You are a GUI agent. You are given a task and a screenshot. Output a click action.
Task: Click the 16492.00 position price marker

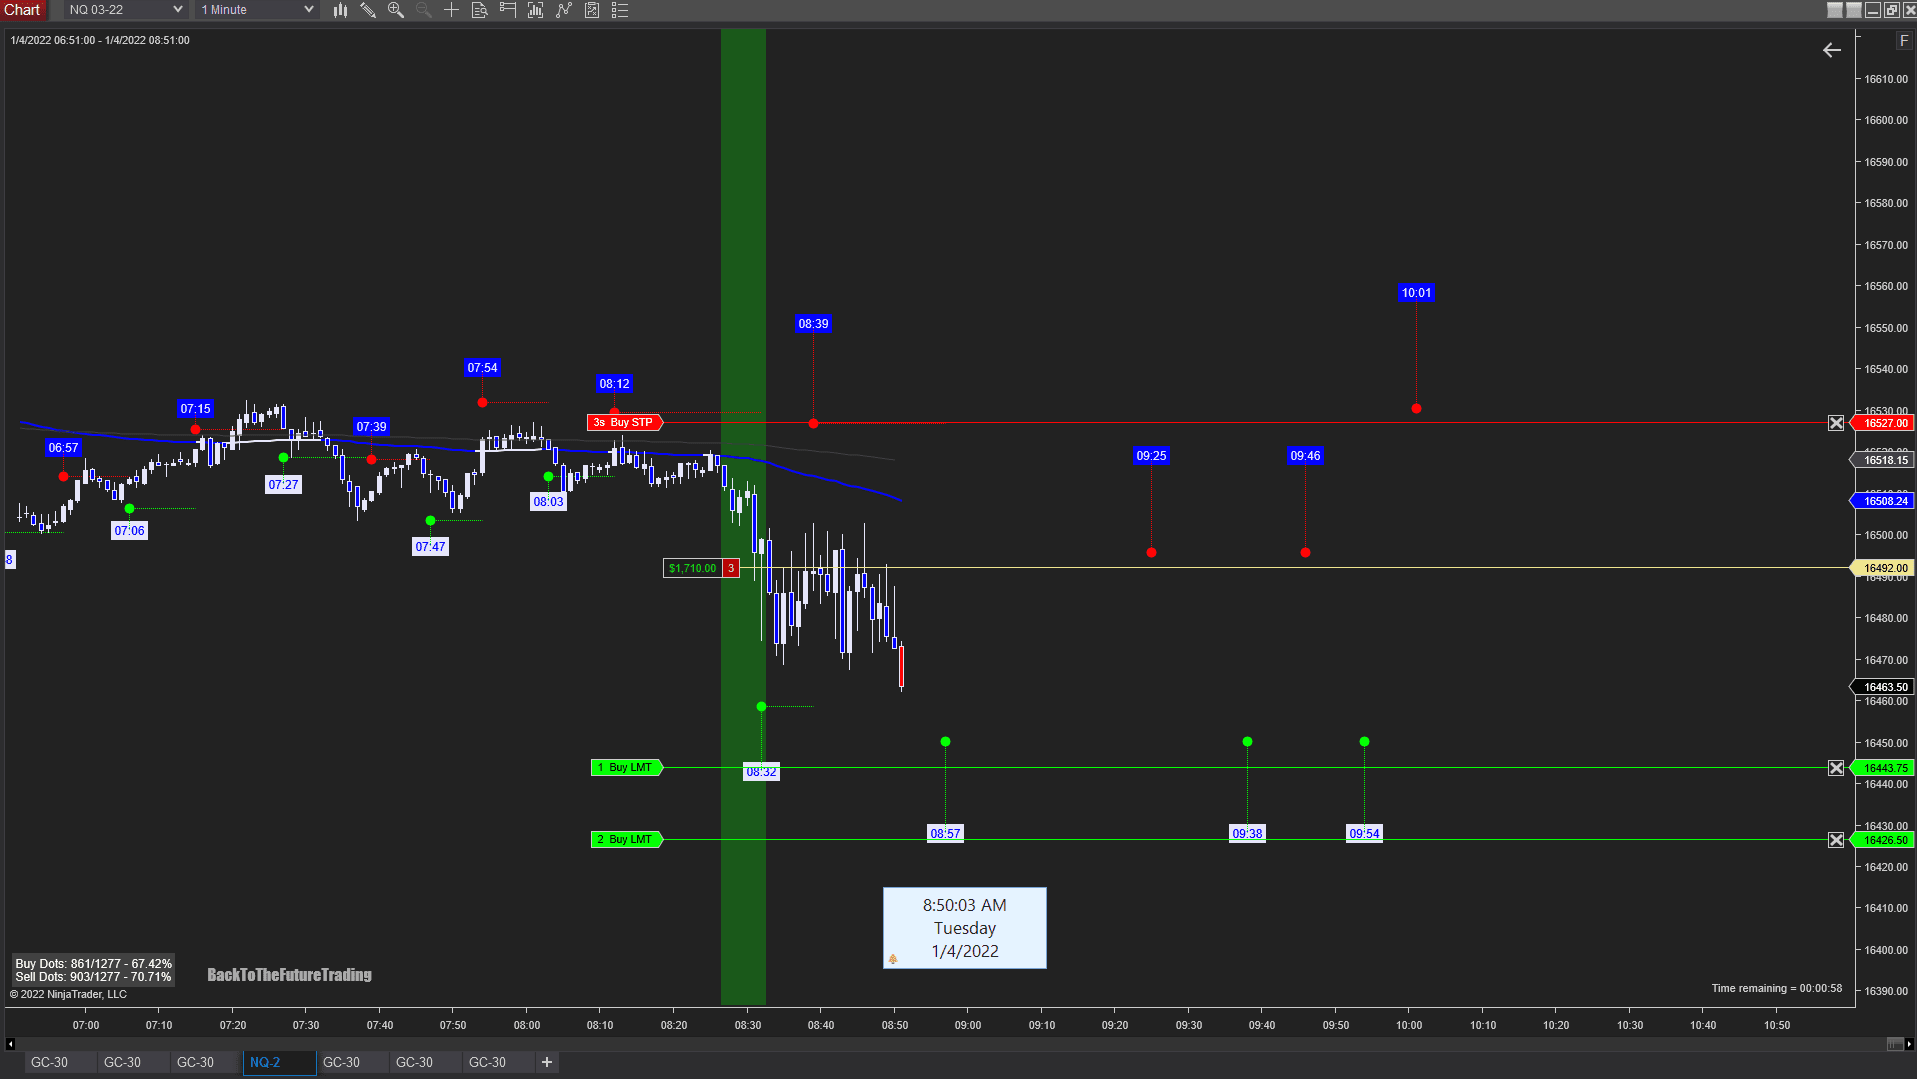coord(1882,568)
